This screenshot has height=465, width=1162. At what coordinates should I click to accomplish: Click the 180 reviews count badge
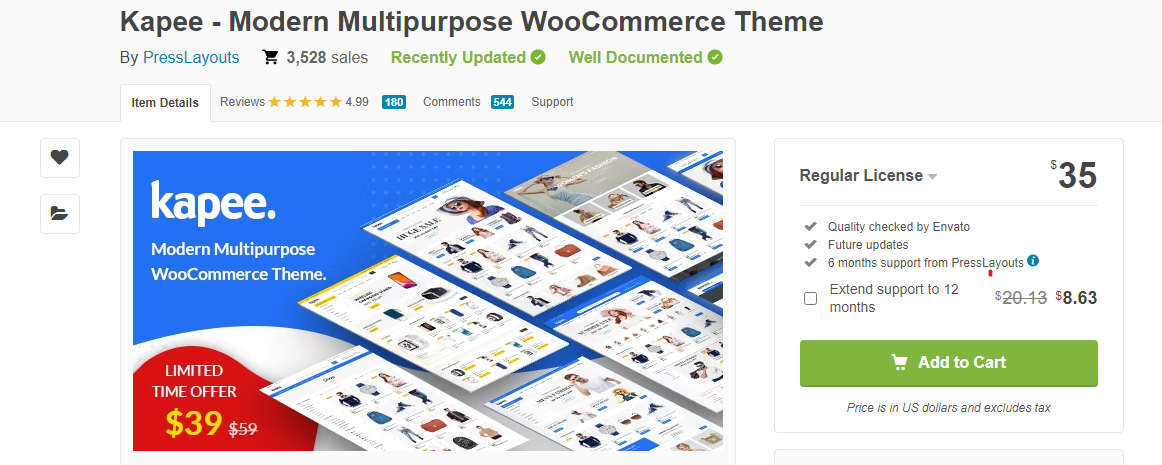pos(394,102)
